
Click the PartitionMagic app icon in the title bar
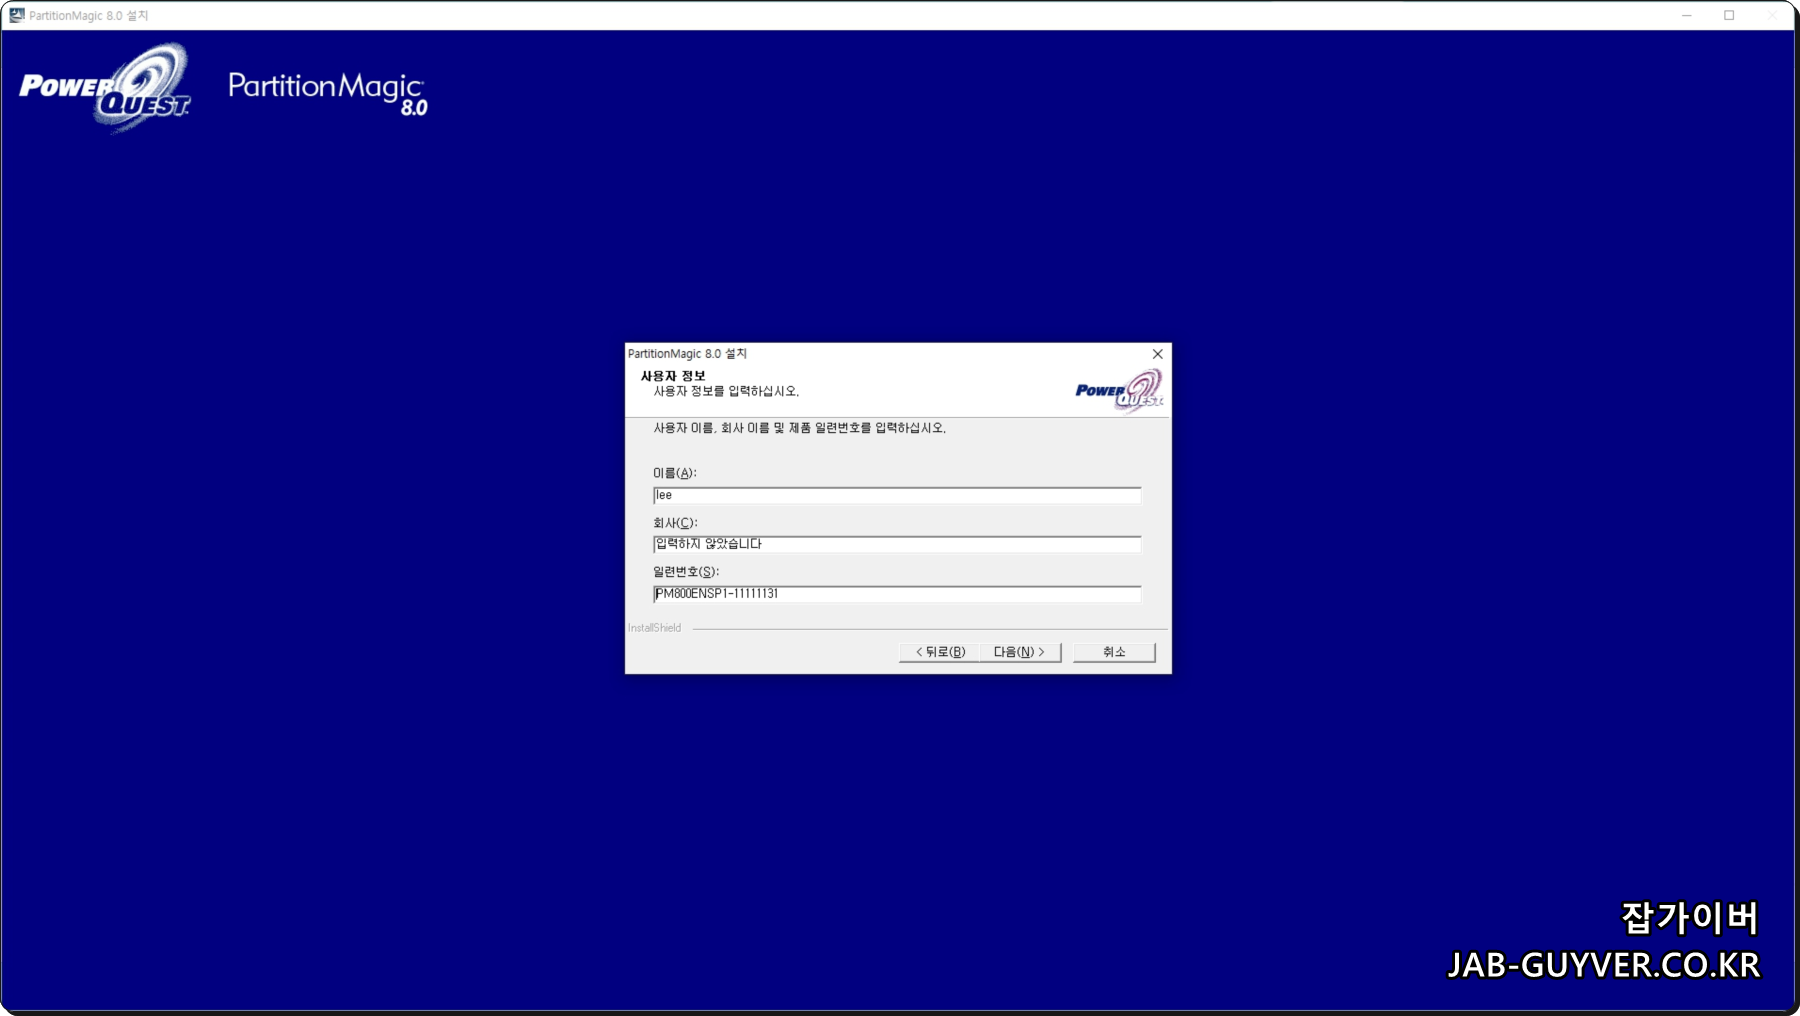click(x=16, y=15)
